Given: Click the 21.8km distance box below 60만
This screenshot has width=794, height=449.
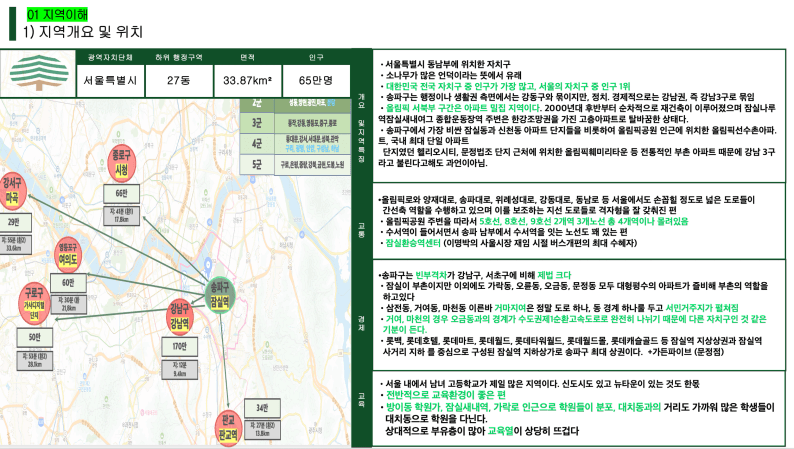Looking at the screenshot, I should pyautogui.click(x=68, y=304).
